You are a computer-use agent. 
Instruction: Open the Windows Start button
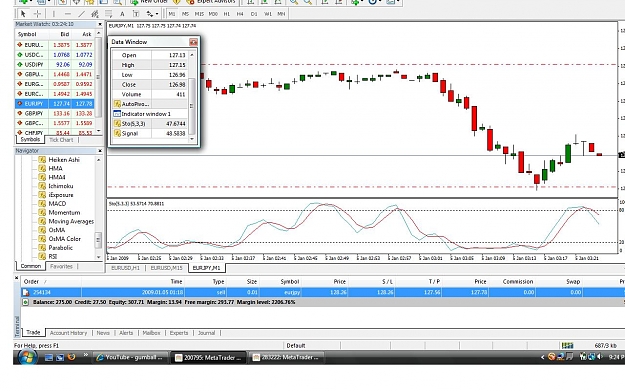pyautogui.click(x=27, y=357)
